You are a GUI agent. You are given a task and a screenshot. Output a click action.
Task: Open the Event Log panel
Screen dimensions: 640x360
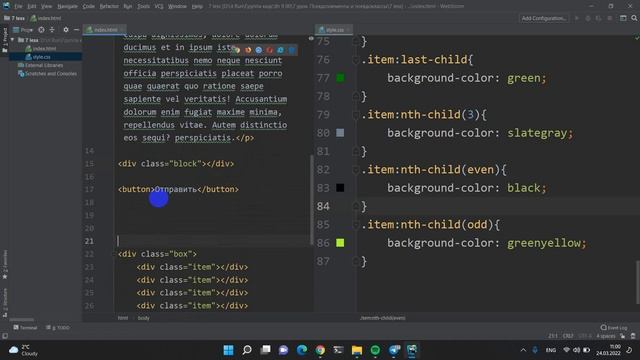click(613, 327)
